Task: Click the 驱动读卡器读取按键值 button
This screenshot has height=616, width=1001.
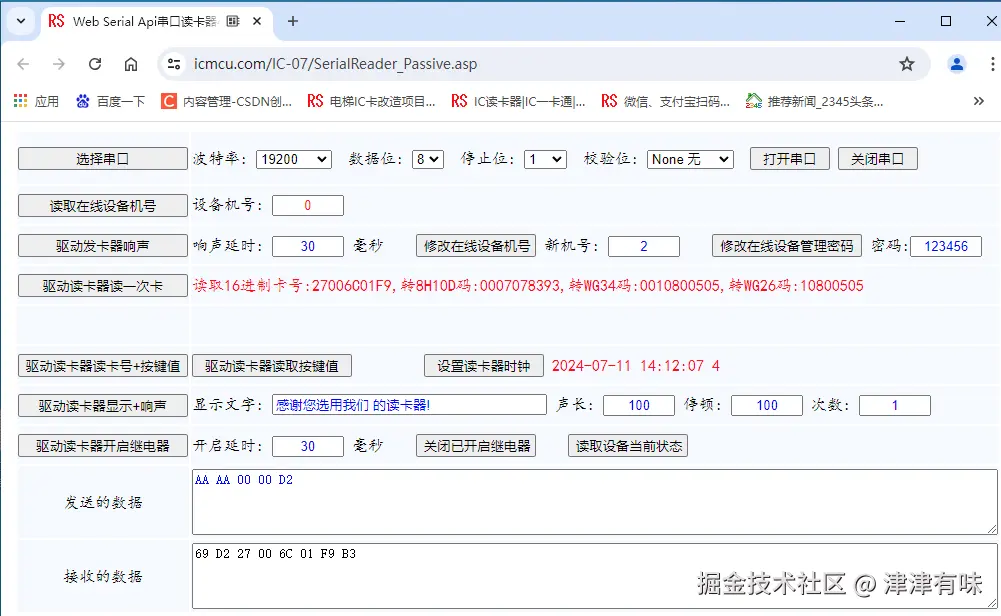Action: pyautogui.click(x=272, y=366)
